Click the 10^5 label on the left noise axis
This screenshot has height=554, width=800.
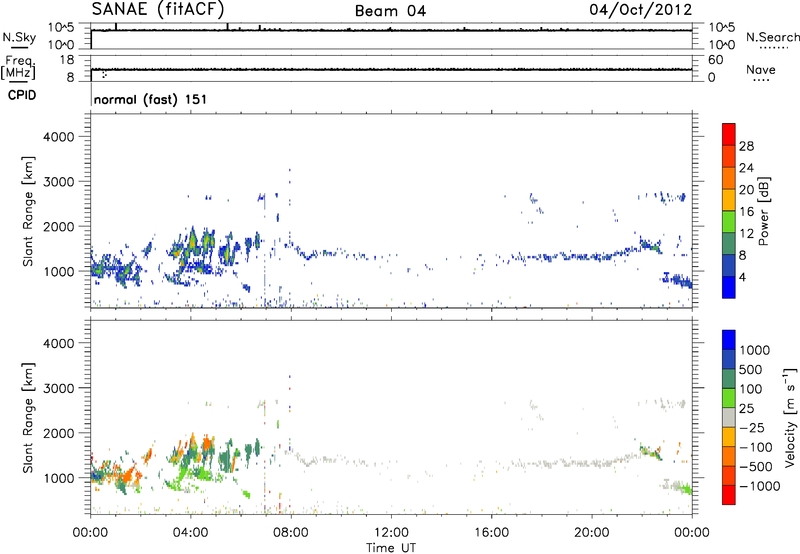click(61, 28)
